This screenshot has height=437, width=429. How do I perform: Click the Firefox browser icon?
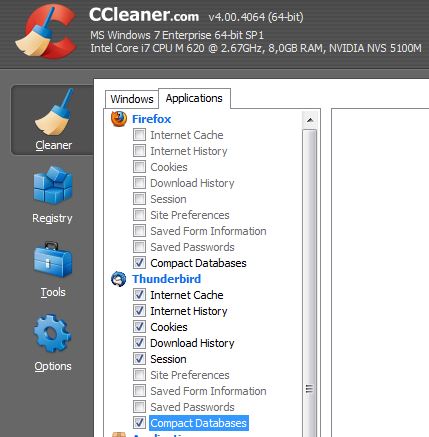(119, 119)
